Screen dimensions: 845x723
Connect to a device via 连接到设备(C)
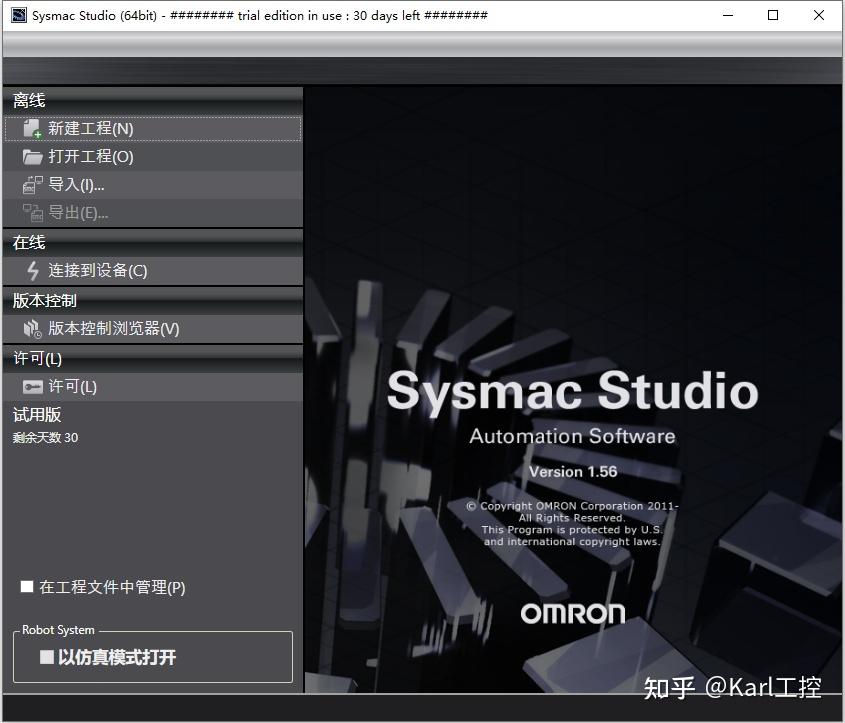(95, 271)
